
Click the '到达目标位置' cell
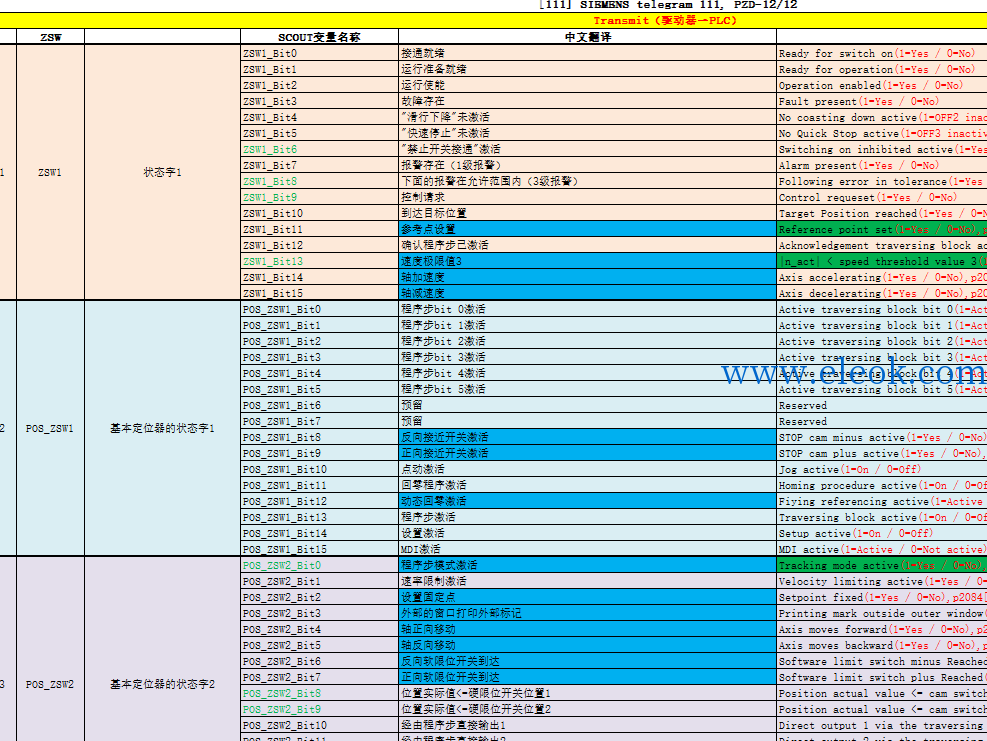[587, 213]
